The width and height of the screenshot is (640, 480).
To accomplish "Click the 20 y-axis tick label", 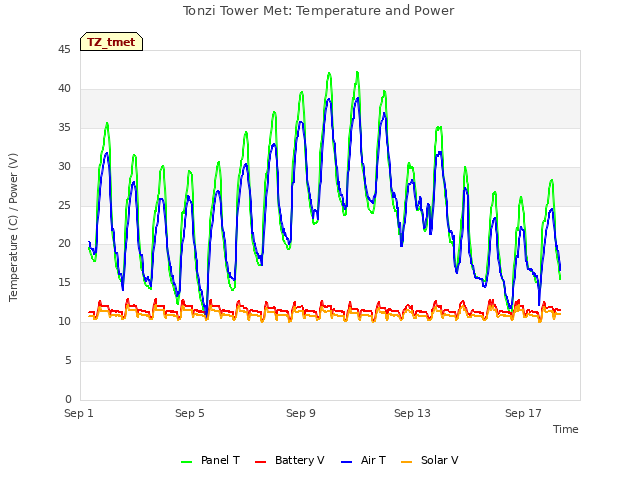I will (x=64, y=243).
